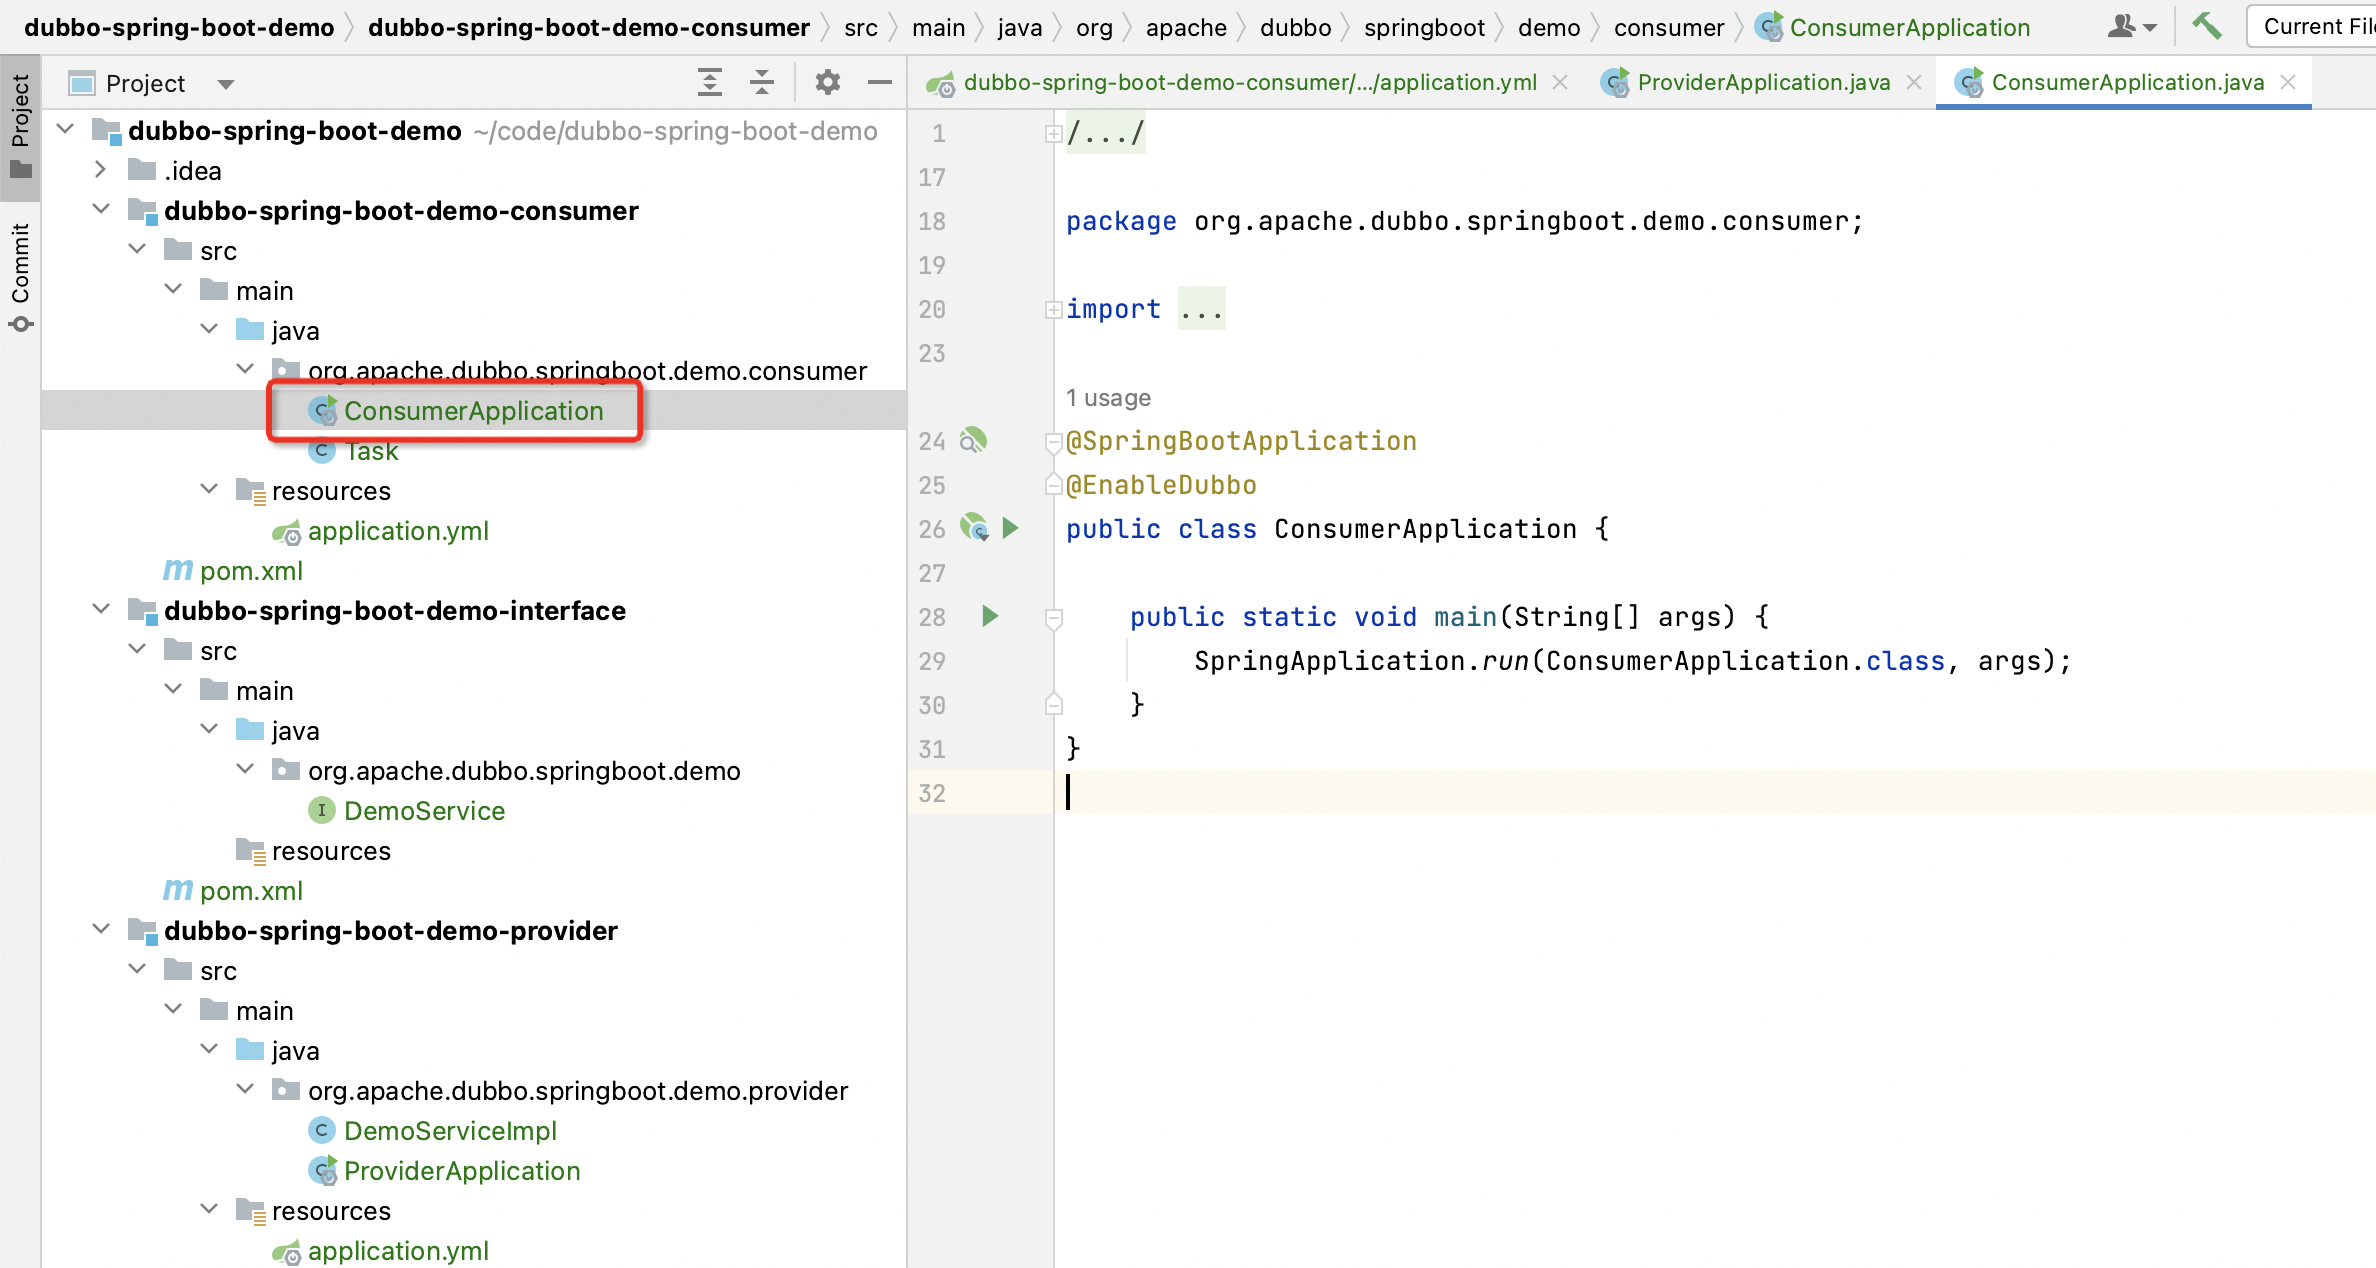Collapse the dubbo-spring-boot-demo-interface module
The width and height of the screenshot is (2376, 1268).
(x=101, y=610)
